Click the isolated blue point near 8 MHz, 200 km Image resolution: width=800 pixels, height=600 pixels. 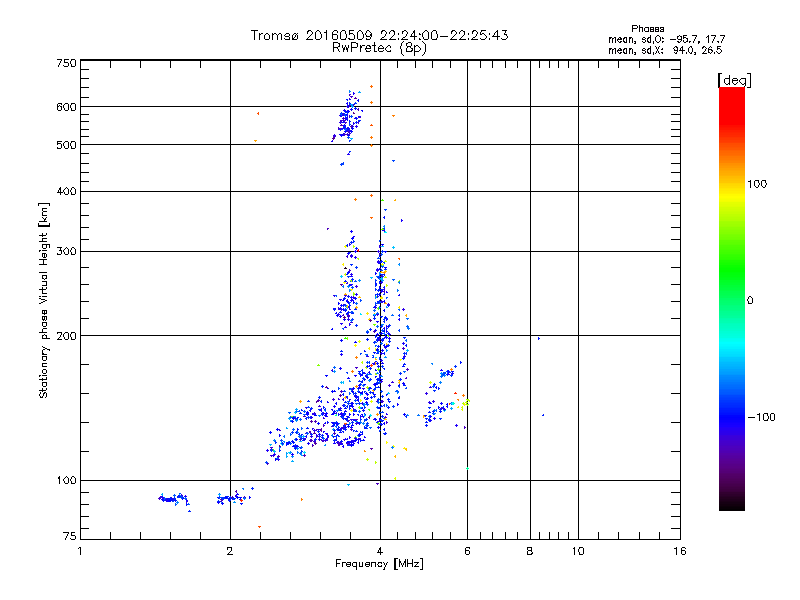tap(539, 338)
